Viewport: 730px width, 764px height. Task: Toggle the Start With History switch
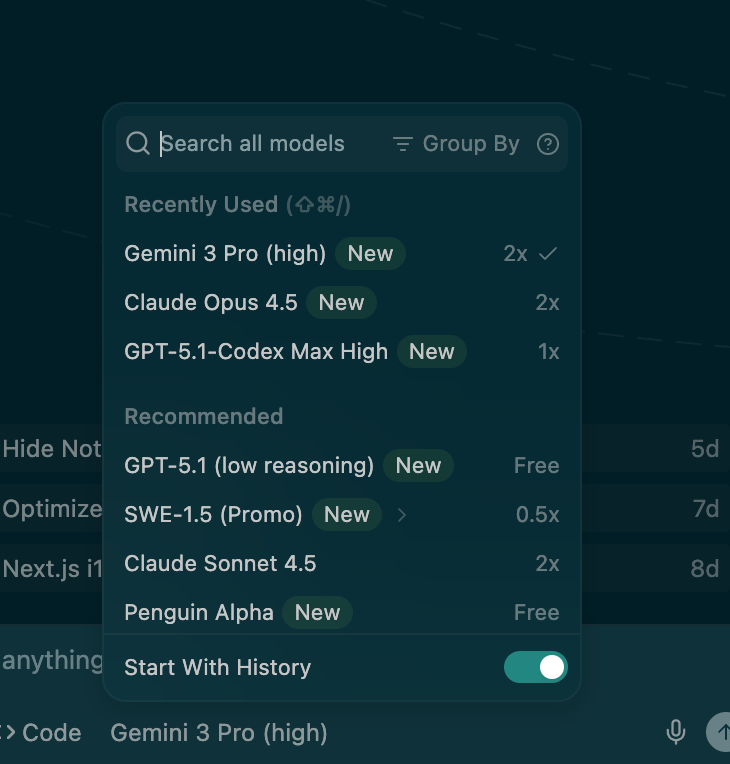click(x=535, y=667)
